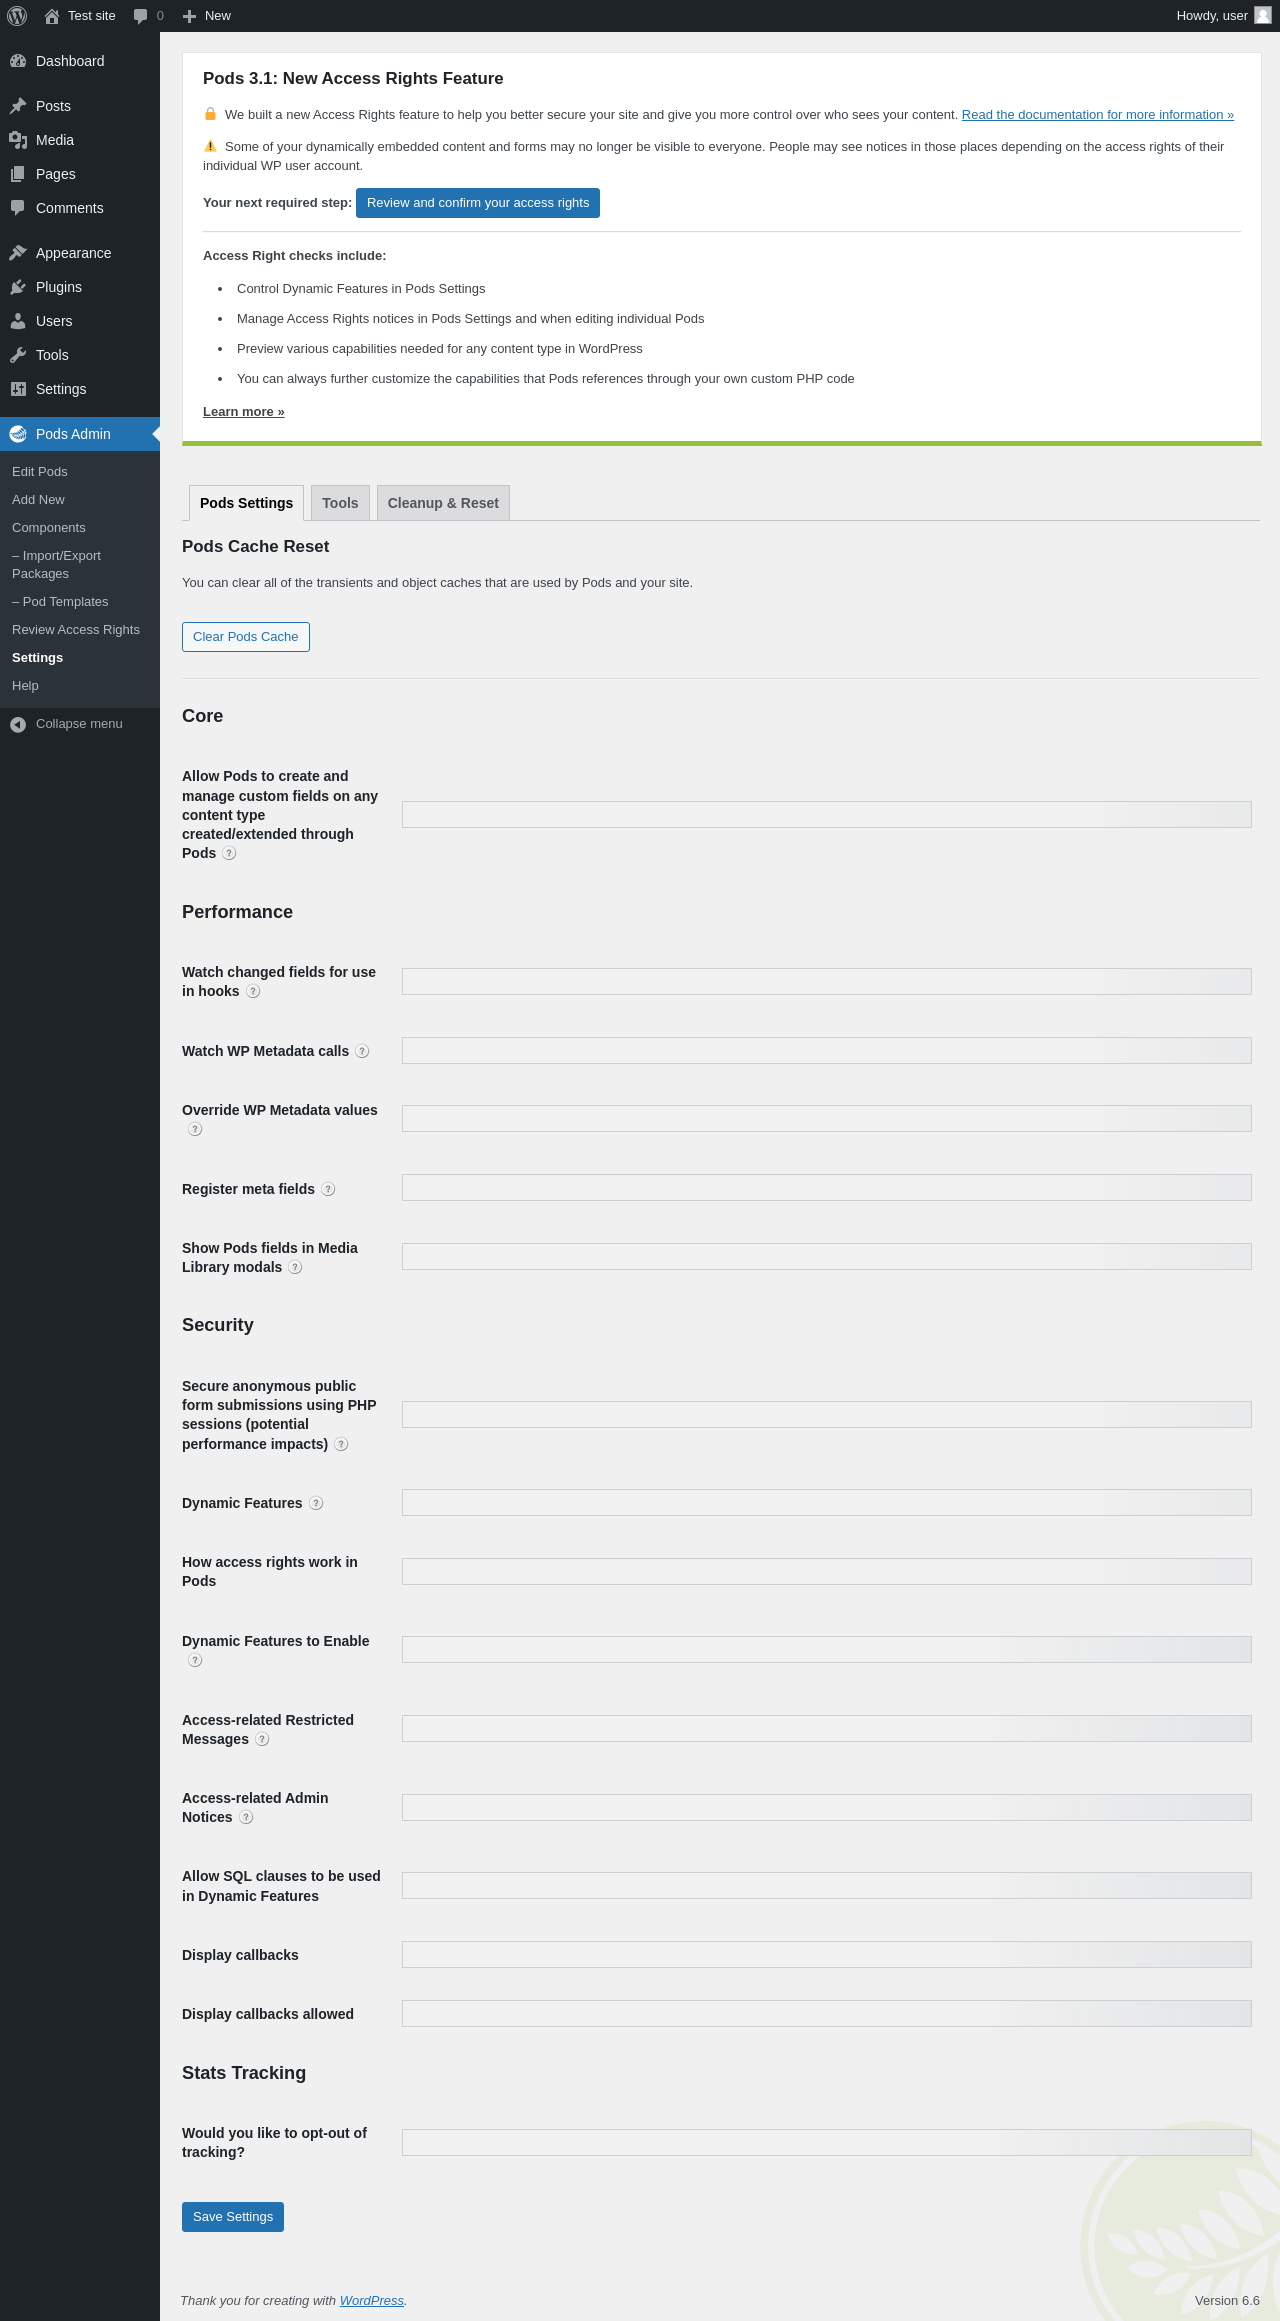The height and width of the screenshot is (2321, 1280).
Task: Open the Dynamic Features setting dropdown
Action: tap(826, 1502)
